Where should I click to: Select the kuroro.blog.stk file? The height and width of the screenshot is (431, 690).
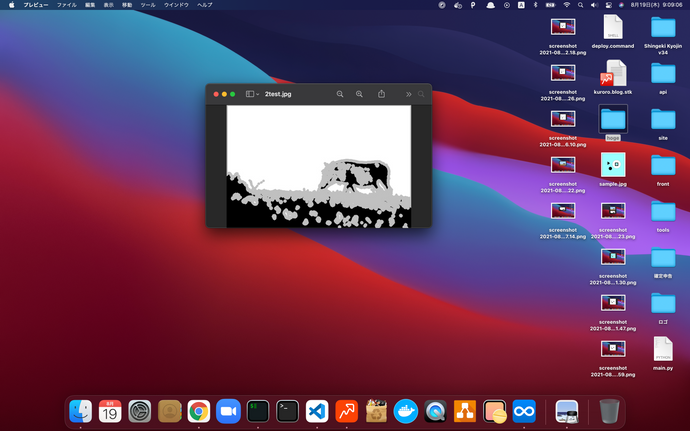613,77
